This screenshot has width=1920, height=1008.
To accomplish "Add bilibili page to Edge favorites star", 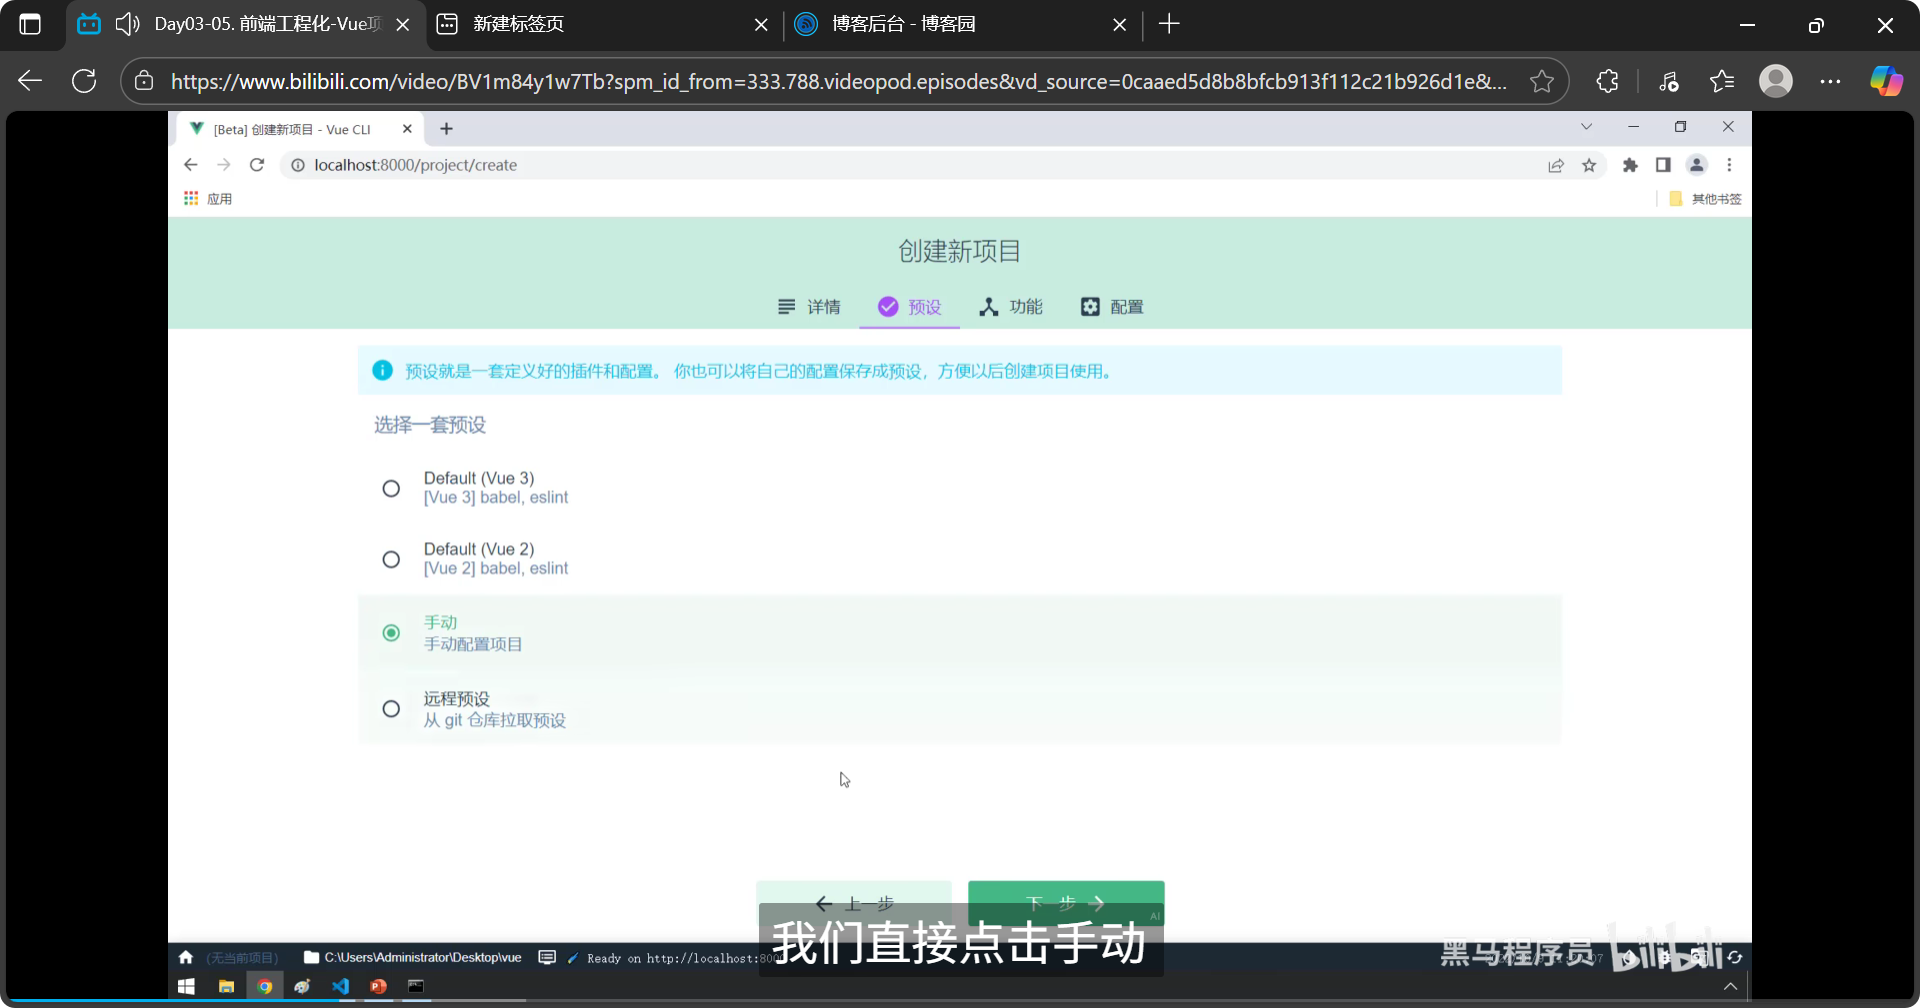I will click(x=1542, y=81).
